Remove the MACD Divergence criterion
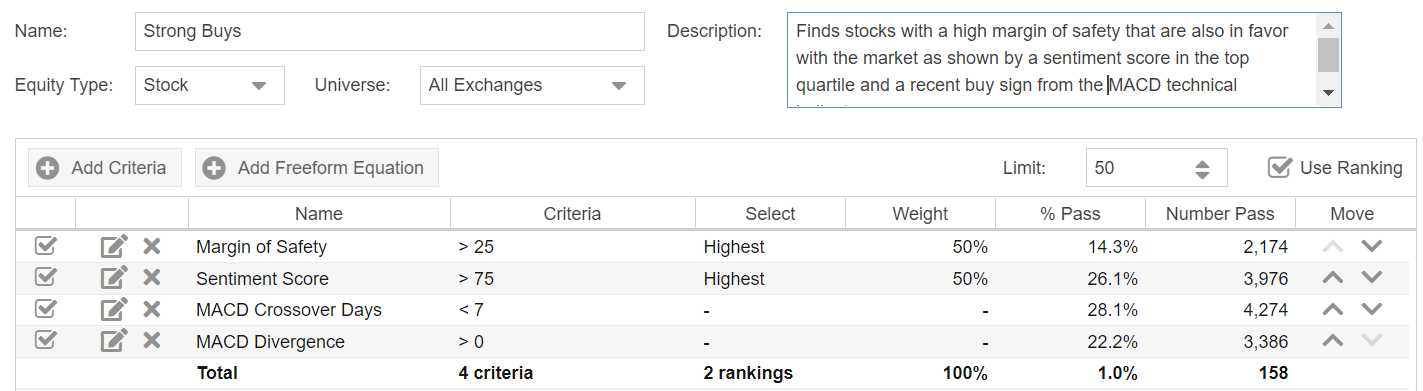 tap(152, 342)
